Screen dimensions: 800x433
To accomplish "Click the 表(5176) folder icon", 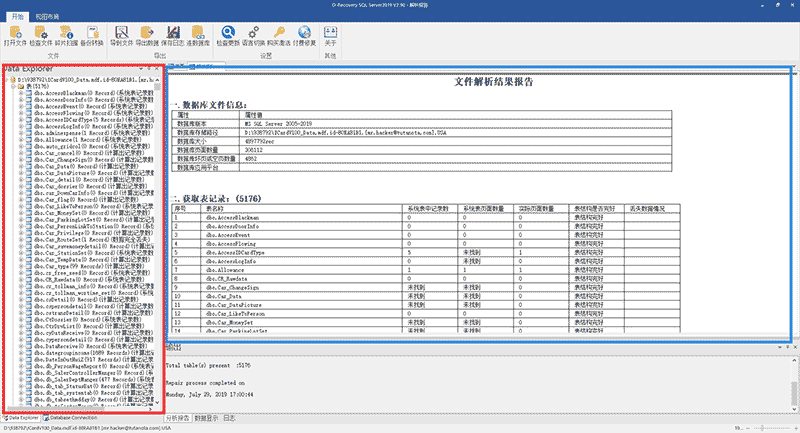I will click(21, 87).
